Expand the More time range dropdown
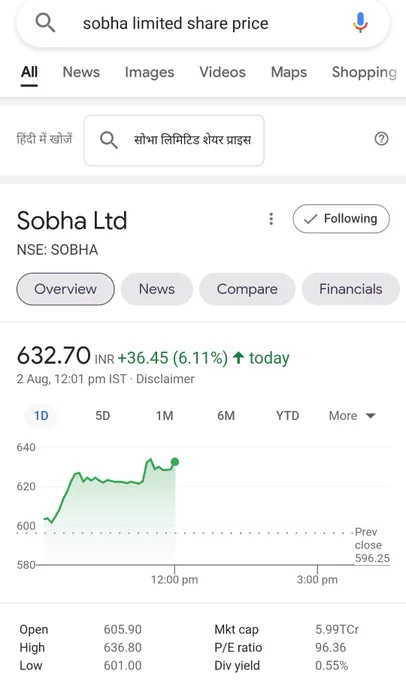This screenshot has width=406, height=680. (x=352, y=416)
